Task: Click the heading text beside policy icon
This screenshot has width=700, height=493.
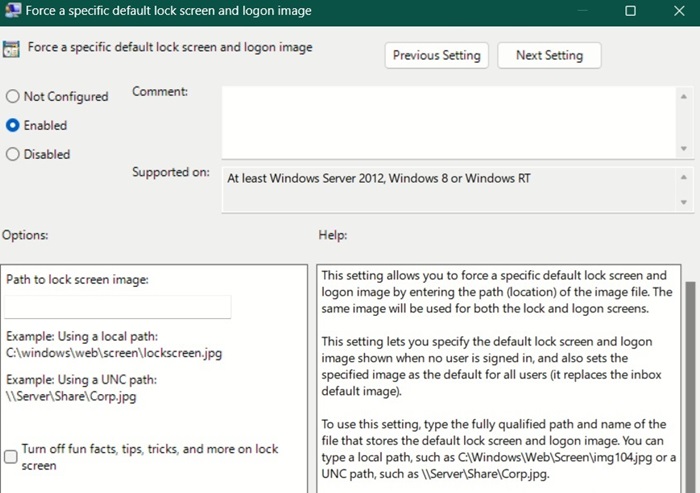Action: pos(170,47)
